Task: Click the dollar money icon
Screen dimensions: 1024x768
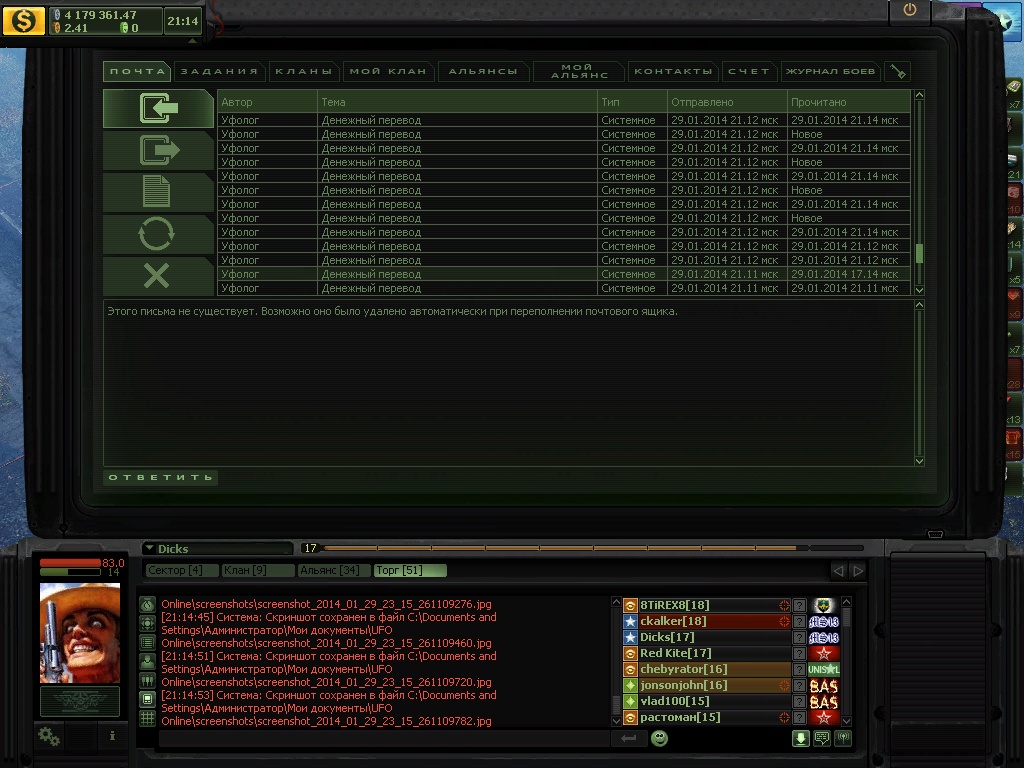Action: (24, 20)
